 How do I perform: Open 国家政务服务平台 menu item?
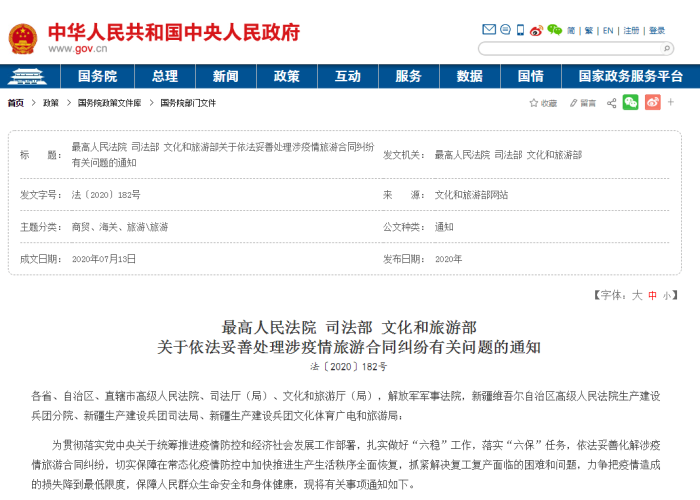630,76
